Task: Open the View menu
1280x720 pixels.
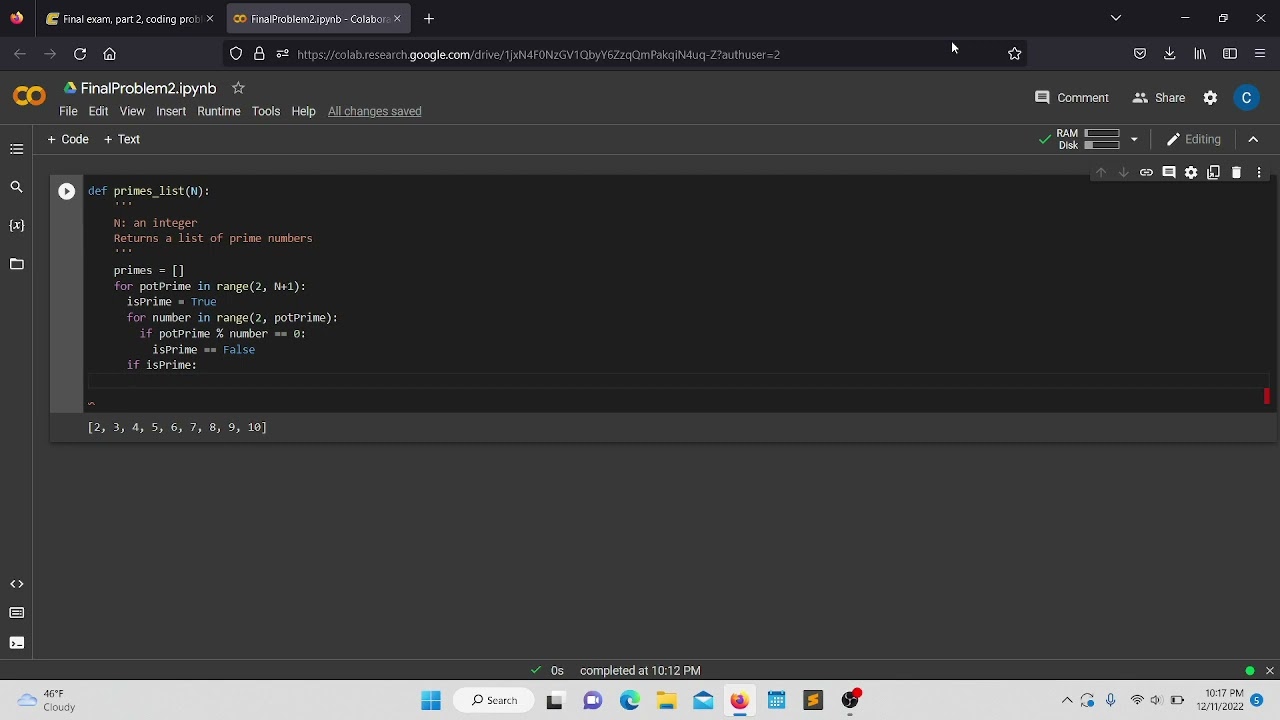Action: pos(132,111)
